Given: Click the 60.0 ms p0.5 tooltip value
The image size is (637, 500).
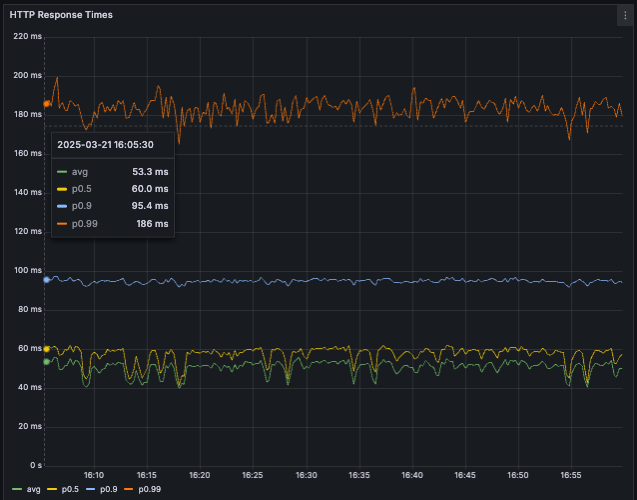Looking at the screenshot, I should click(150, 189).
